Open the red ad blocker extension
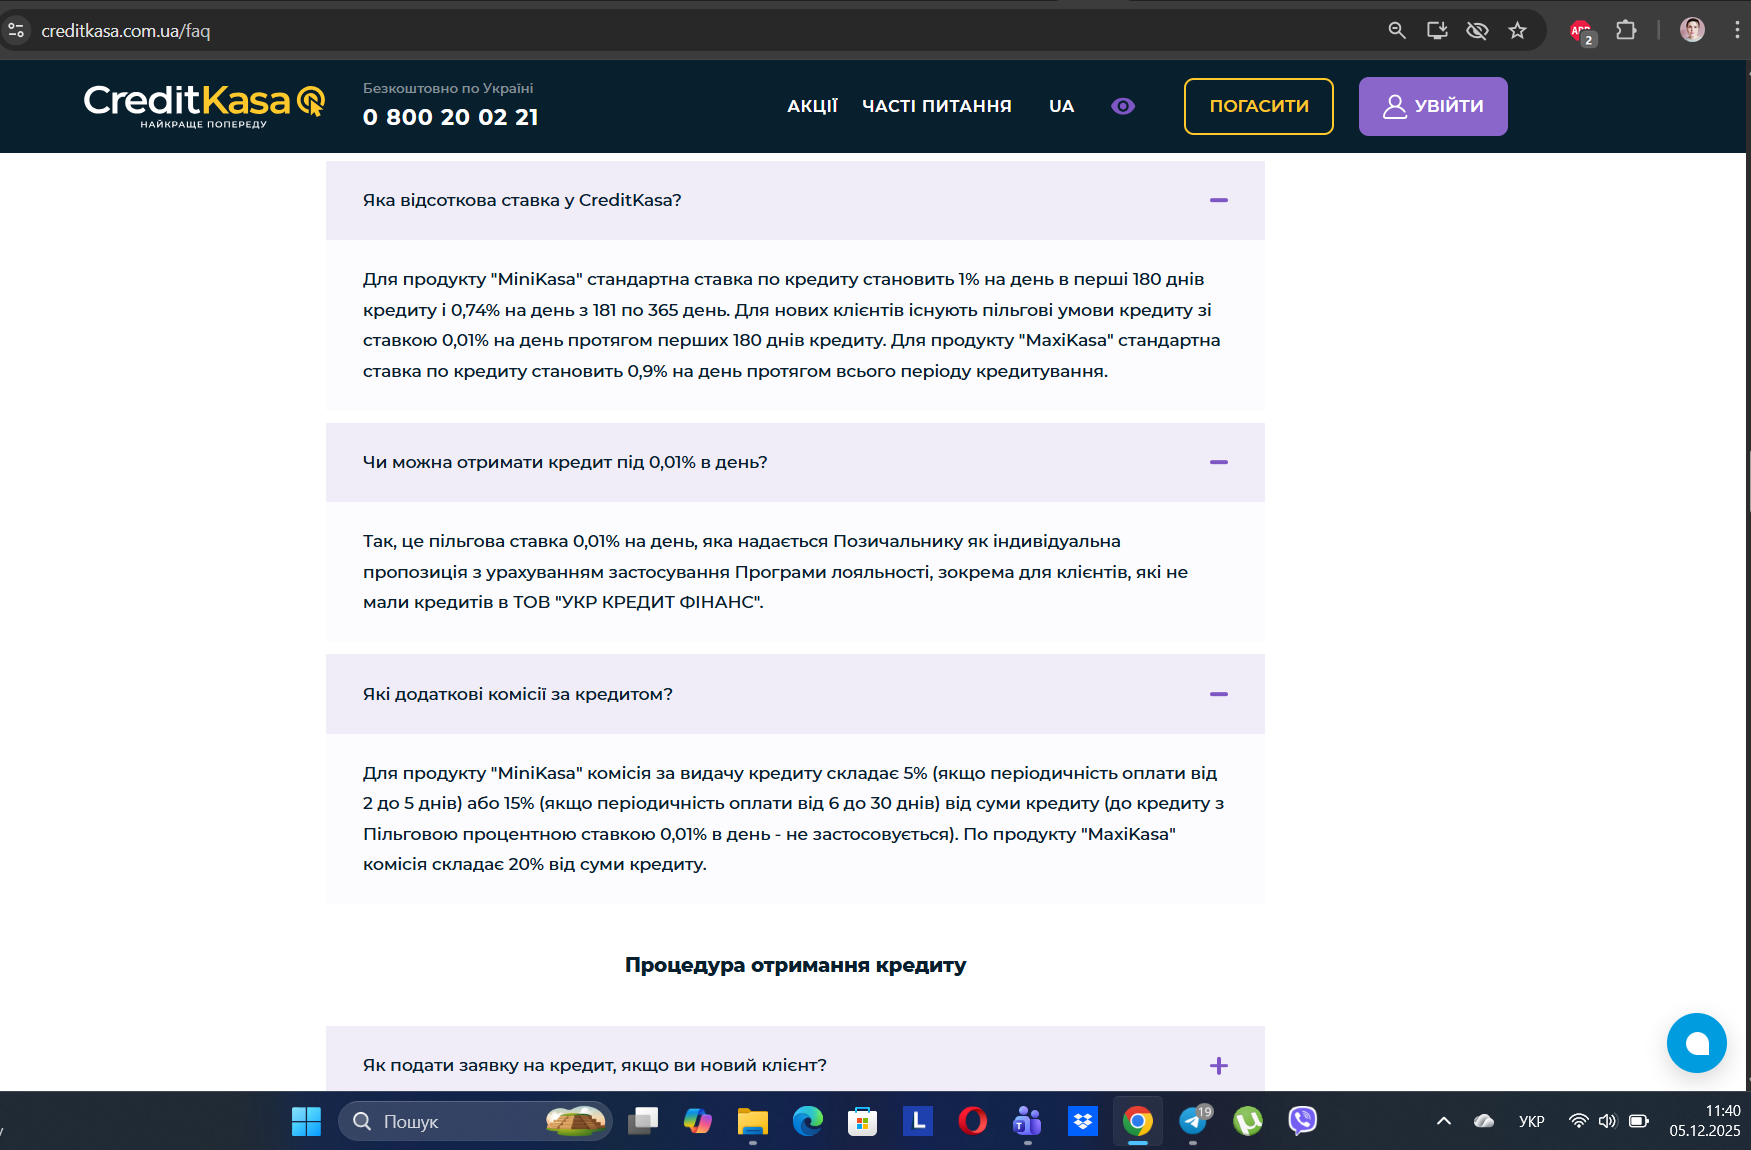The width and height of the screenshot is (1751, 1150). (x=1581, y=31)
